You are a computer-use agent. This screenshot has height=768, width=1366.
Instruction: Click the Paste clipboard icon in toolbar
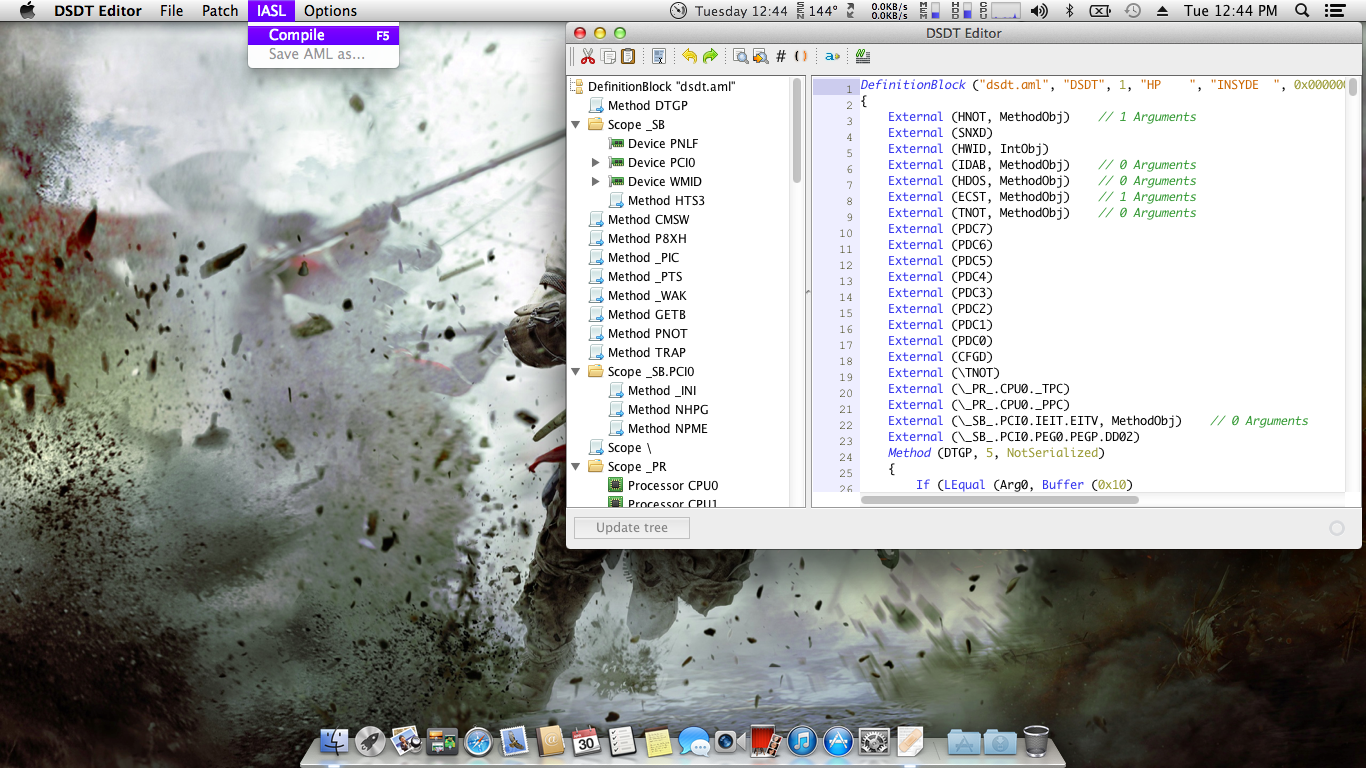628,56
